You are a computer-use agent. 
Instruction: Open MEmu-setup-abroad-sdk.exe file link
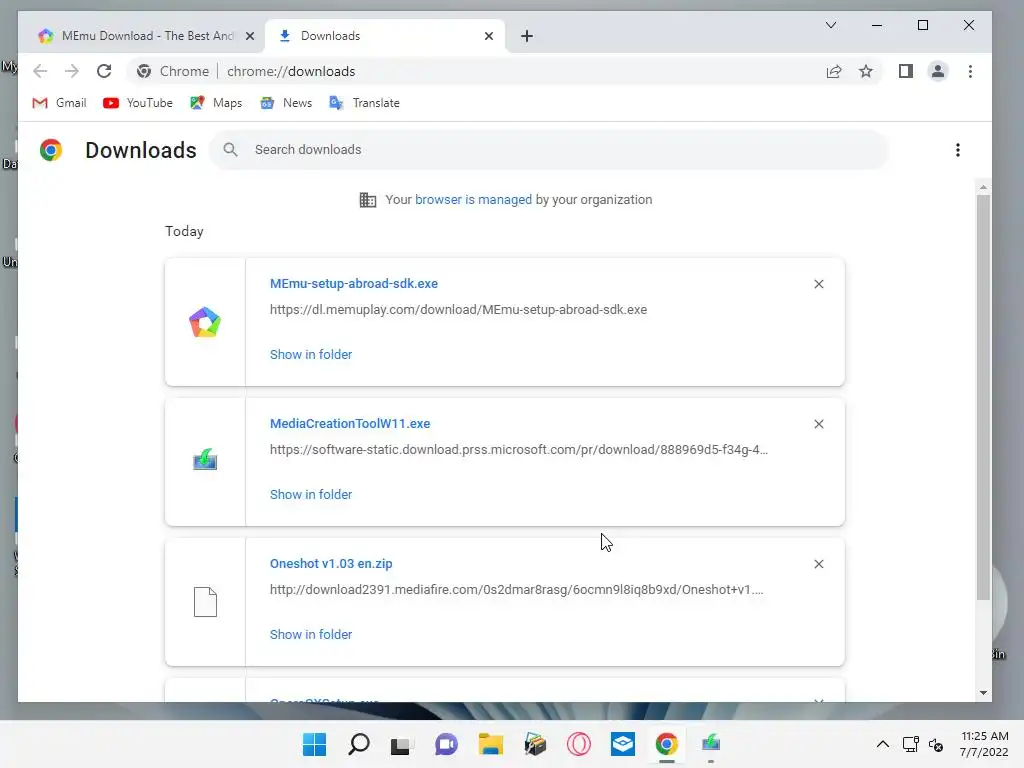(354, 283)
